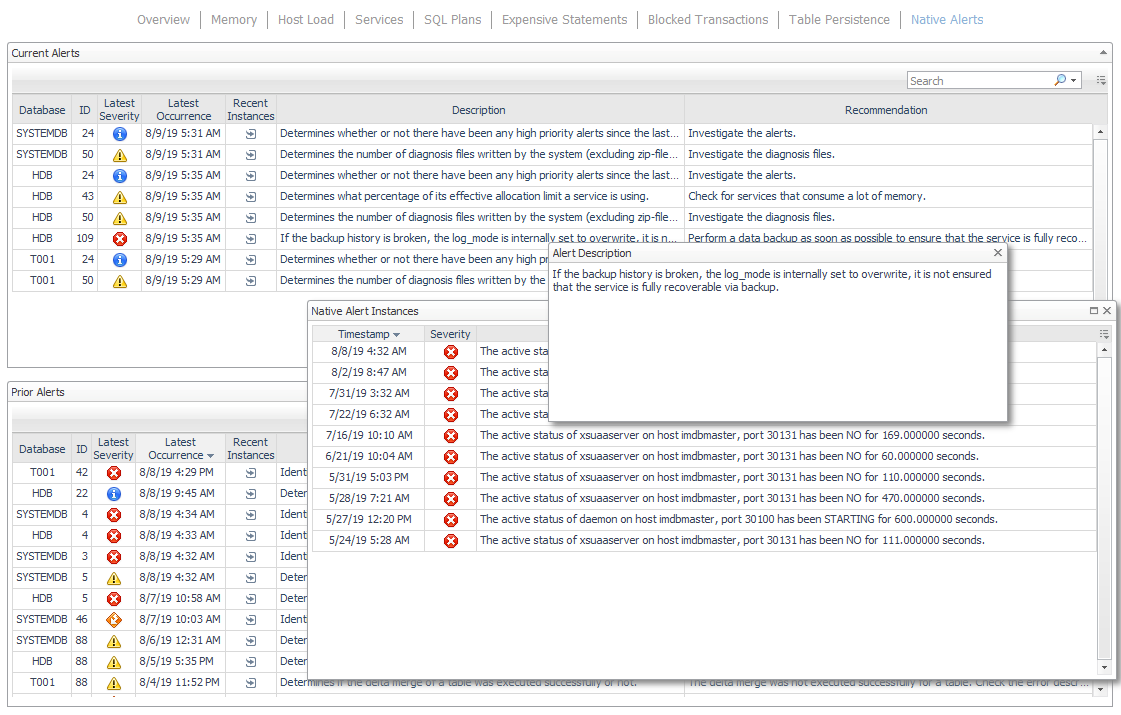Click the HDB 109 backup recommendation link
The height and width of the screenshot is (715, 1121).
click(x=886, y=239)
